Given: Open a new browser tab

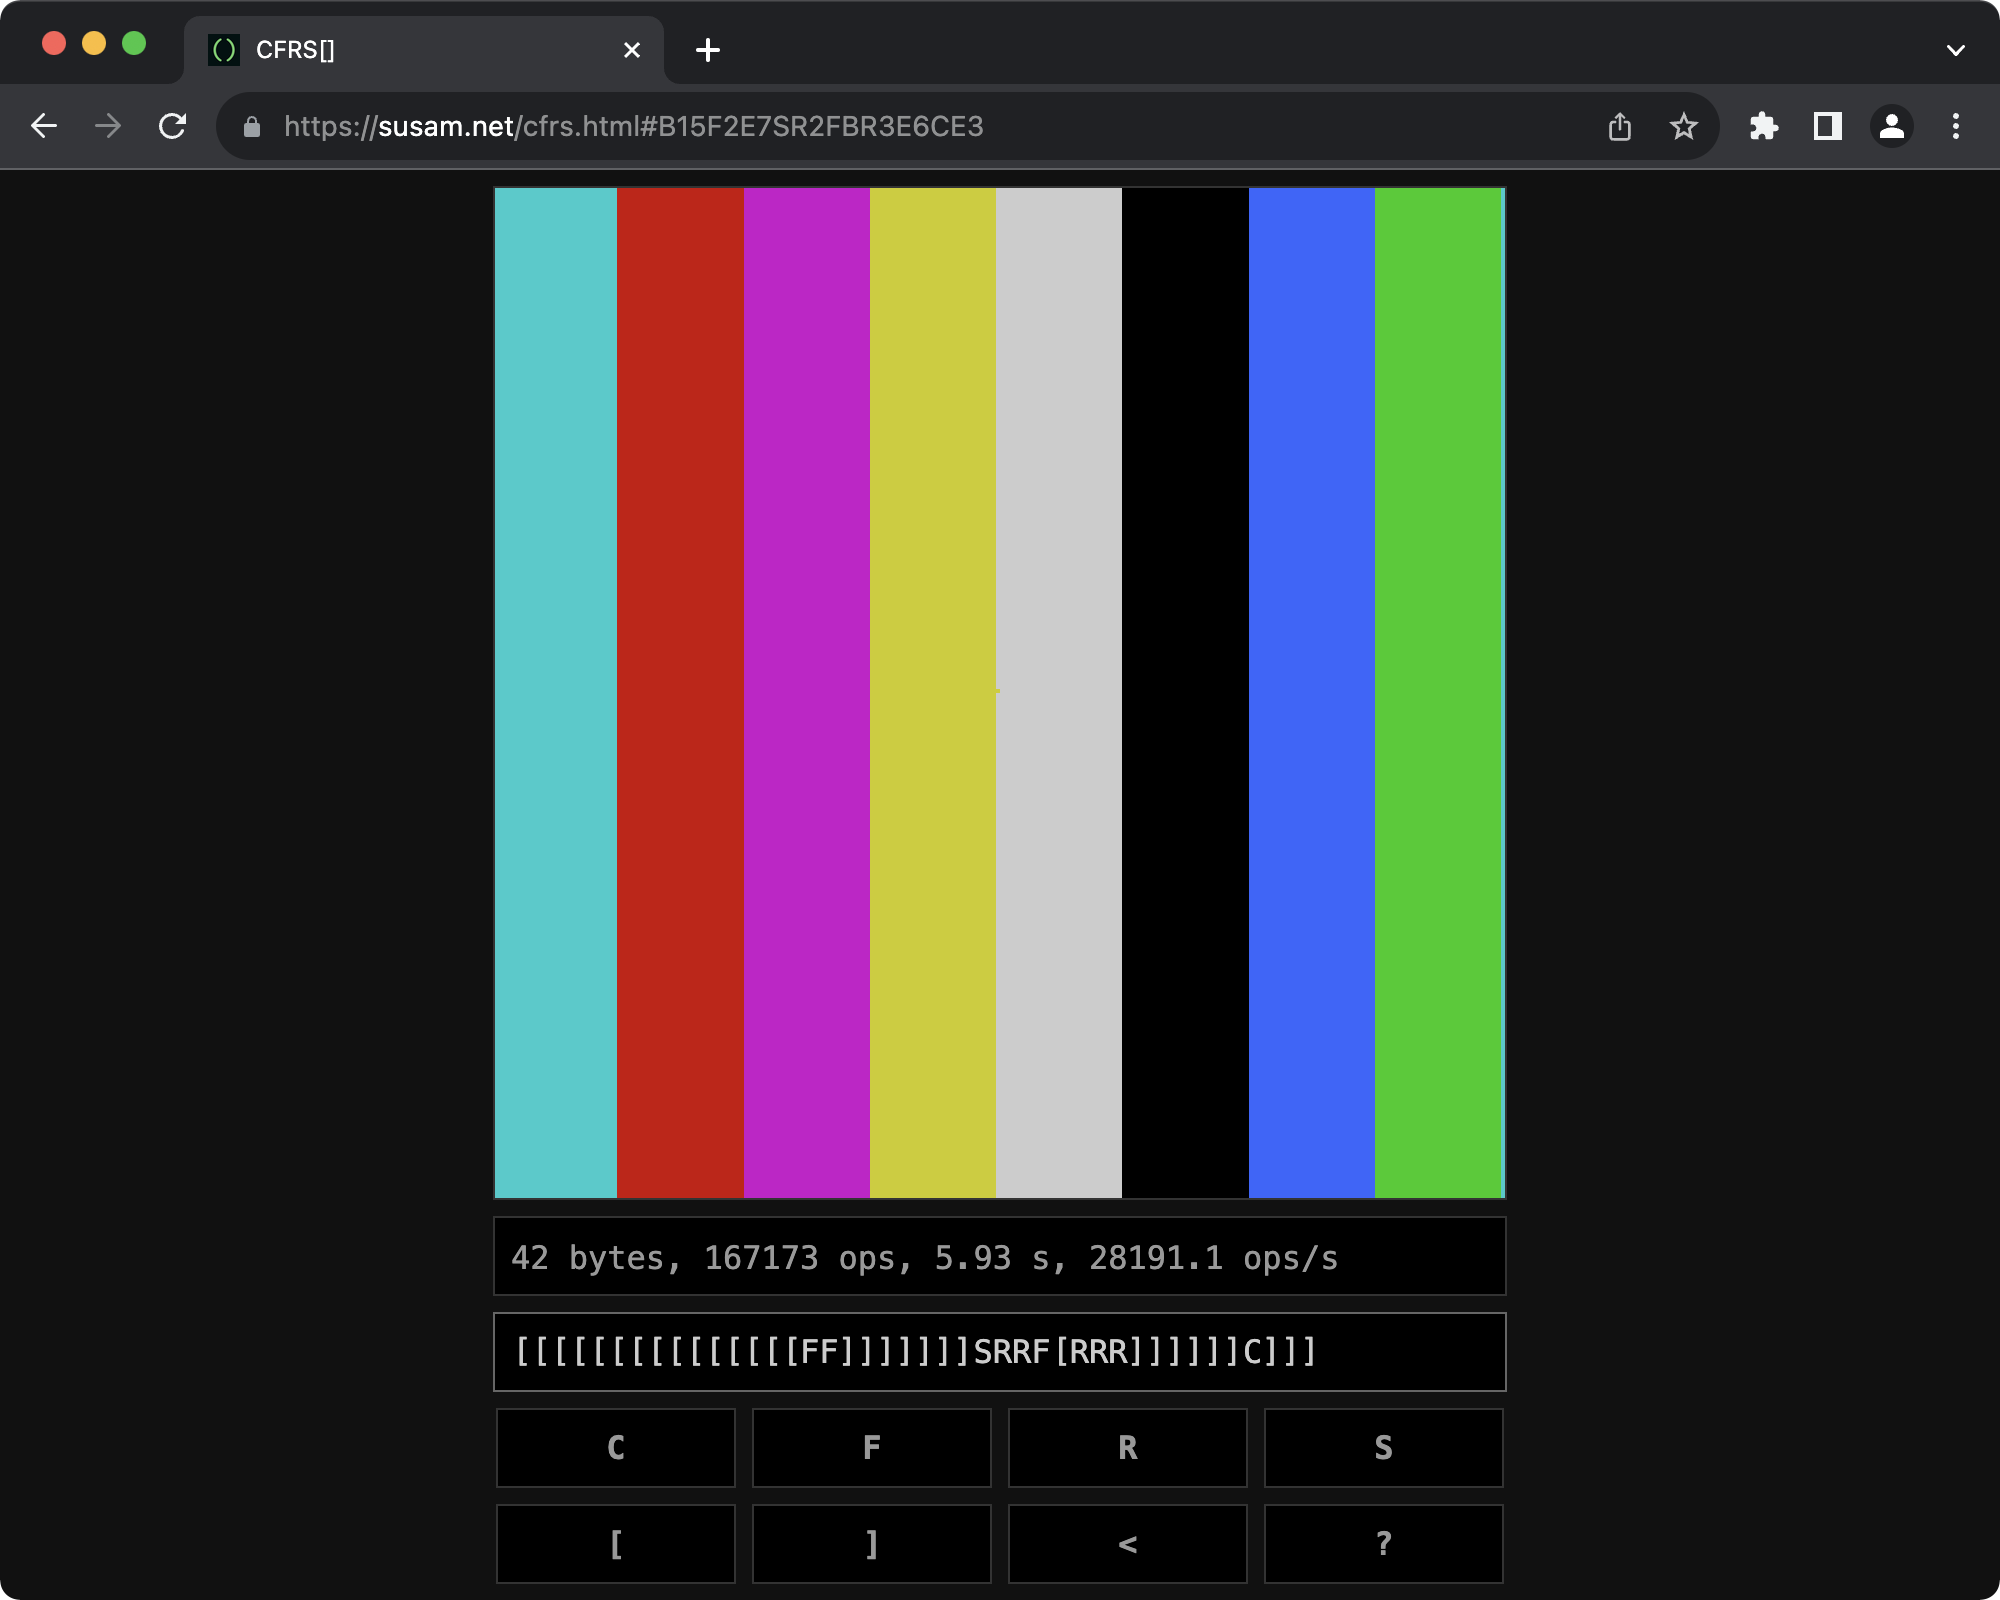Looking at the screenshot, I should point(708,50).
